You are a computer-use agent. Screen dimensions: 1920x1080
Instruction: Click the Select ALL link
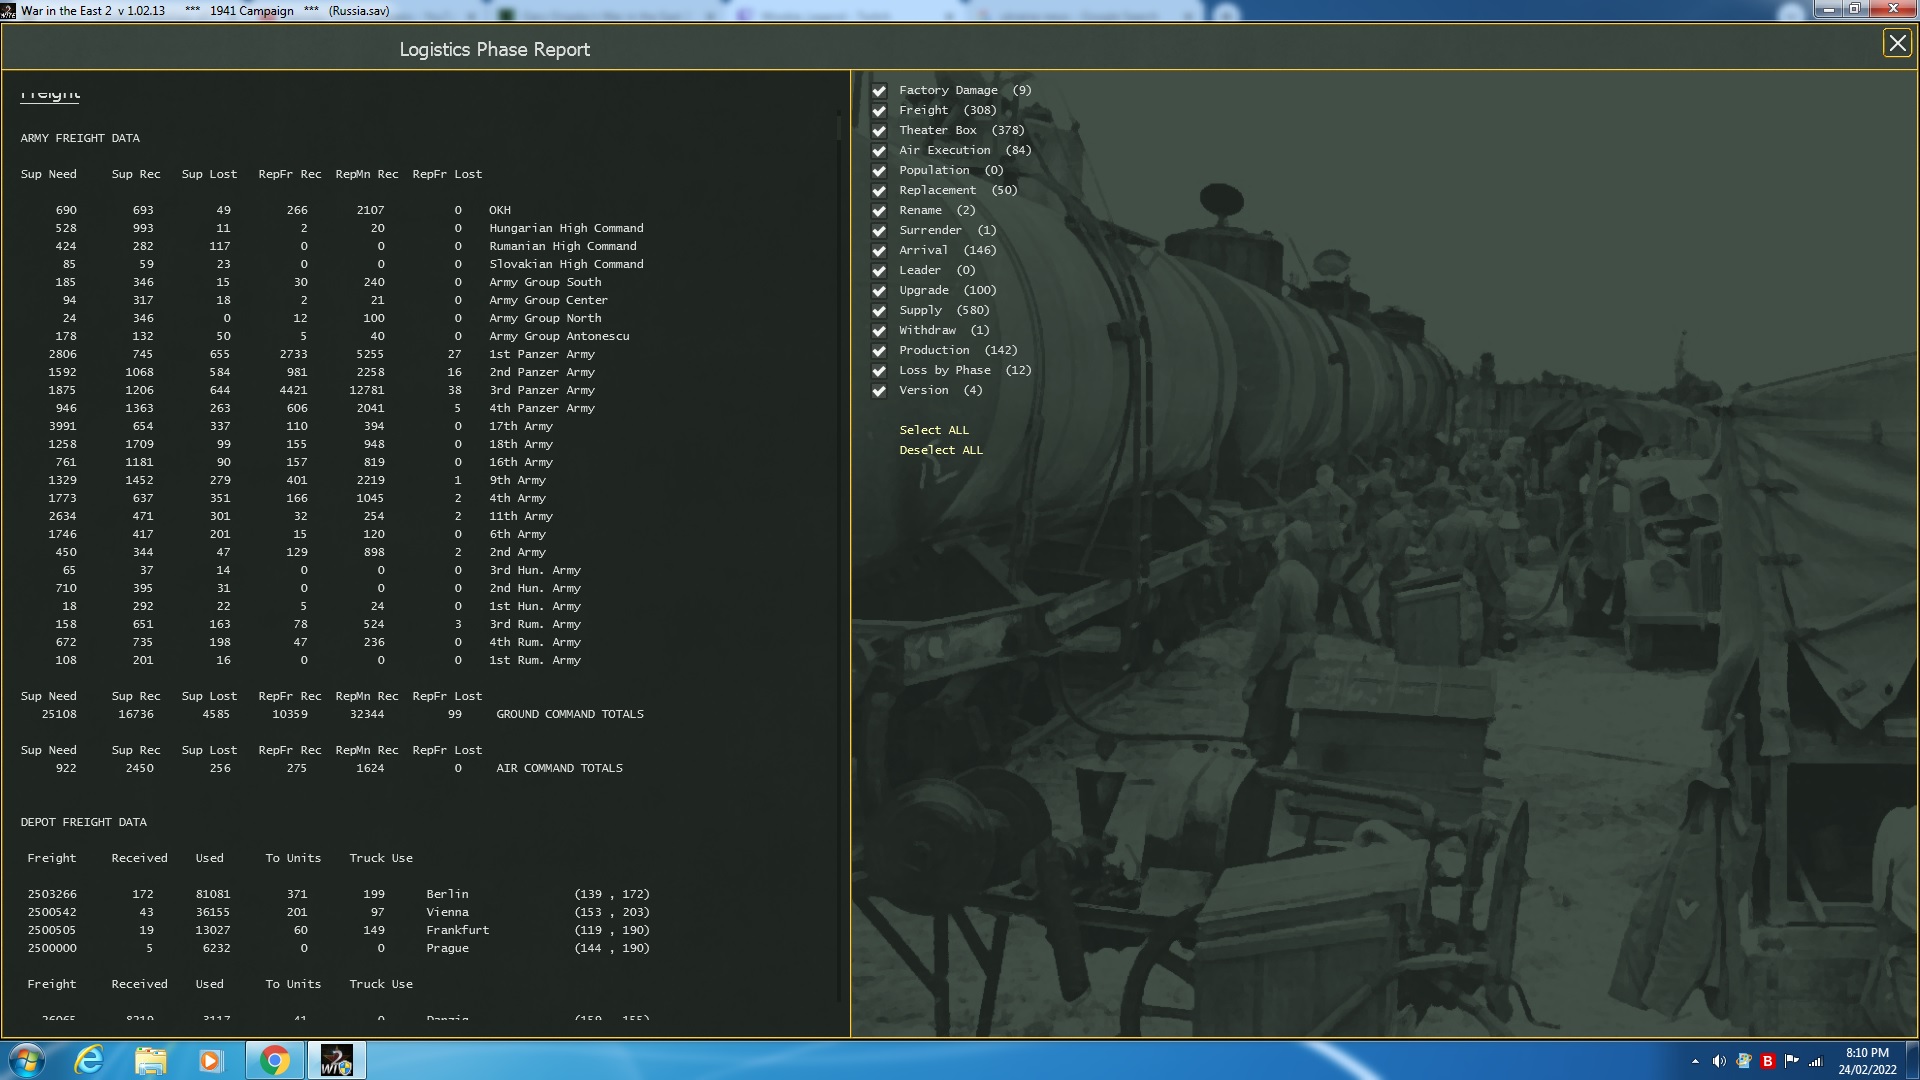click(934, 430)
